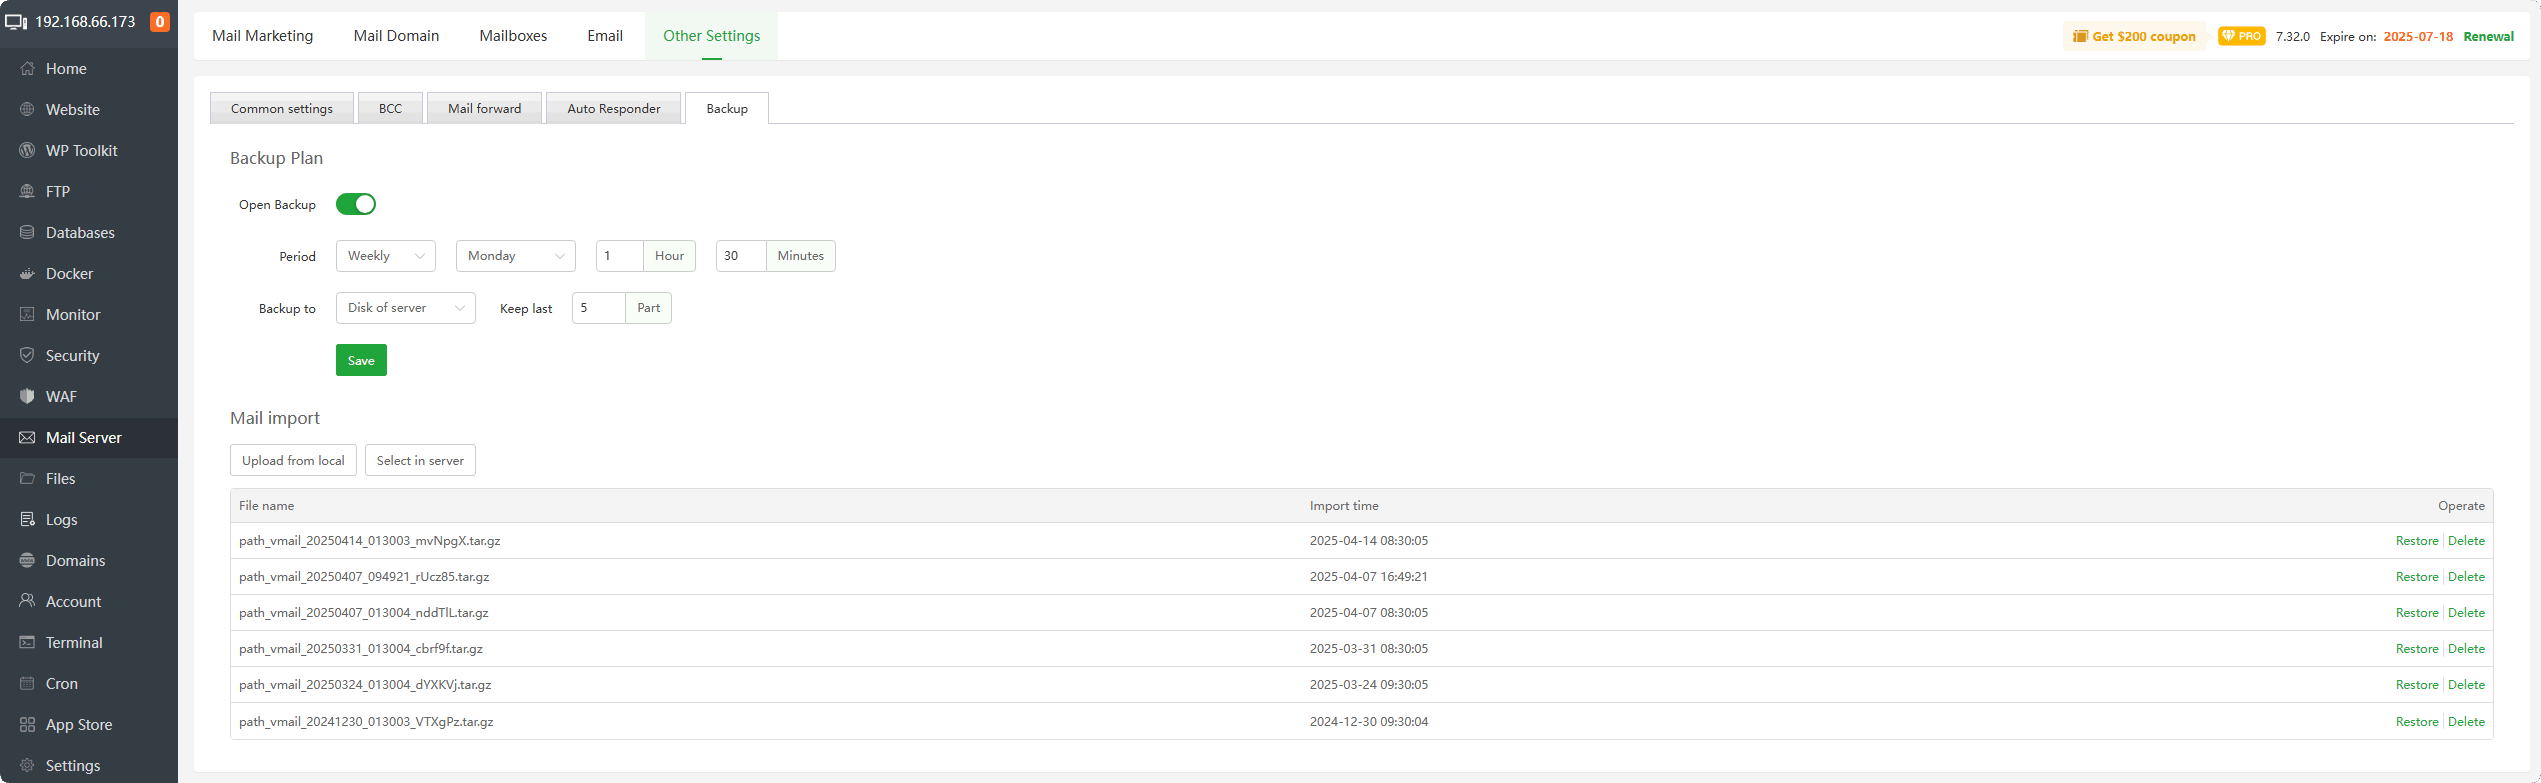The height and width of the screenshot is (783, 2541).
Task: Restore backup path_vmail_20250407_013004_nddTlL.tar.gz
Action: 2417,613
